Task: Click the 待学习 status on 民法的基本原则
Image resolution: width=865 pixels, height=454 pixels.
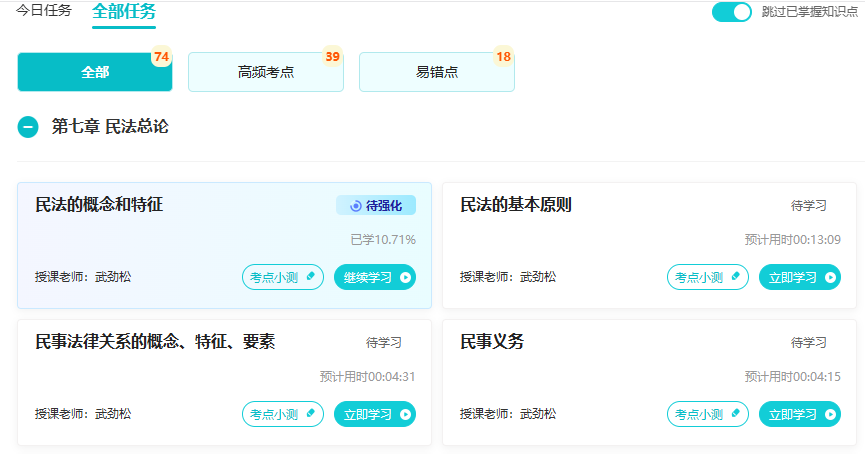Action: point(809,206)
